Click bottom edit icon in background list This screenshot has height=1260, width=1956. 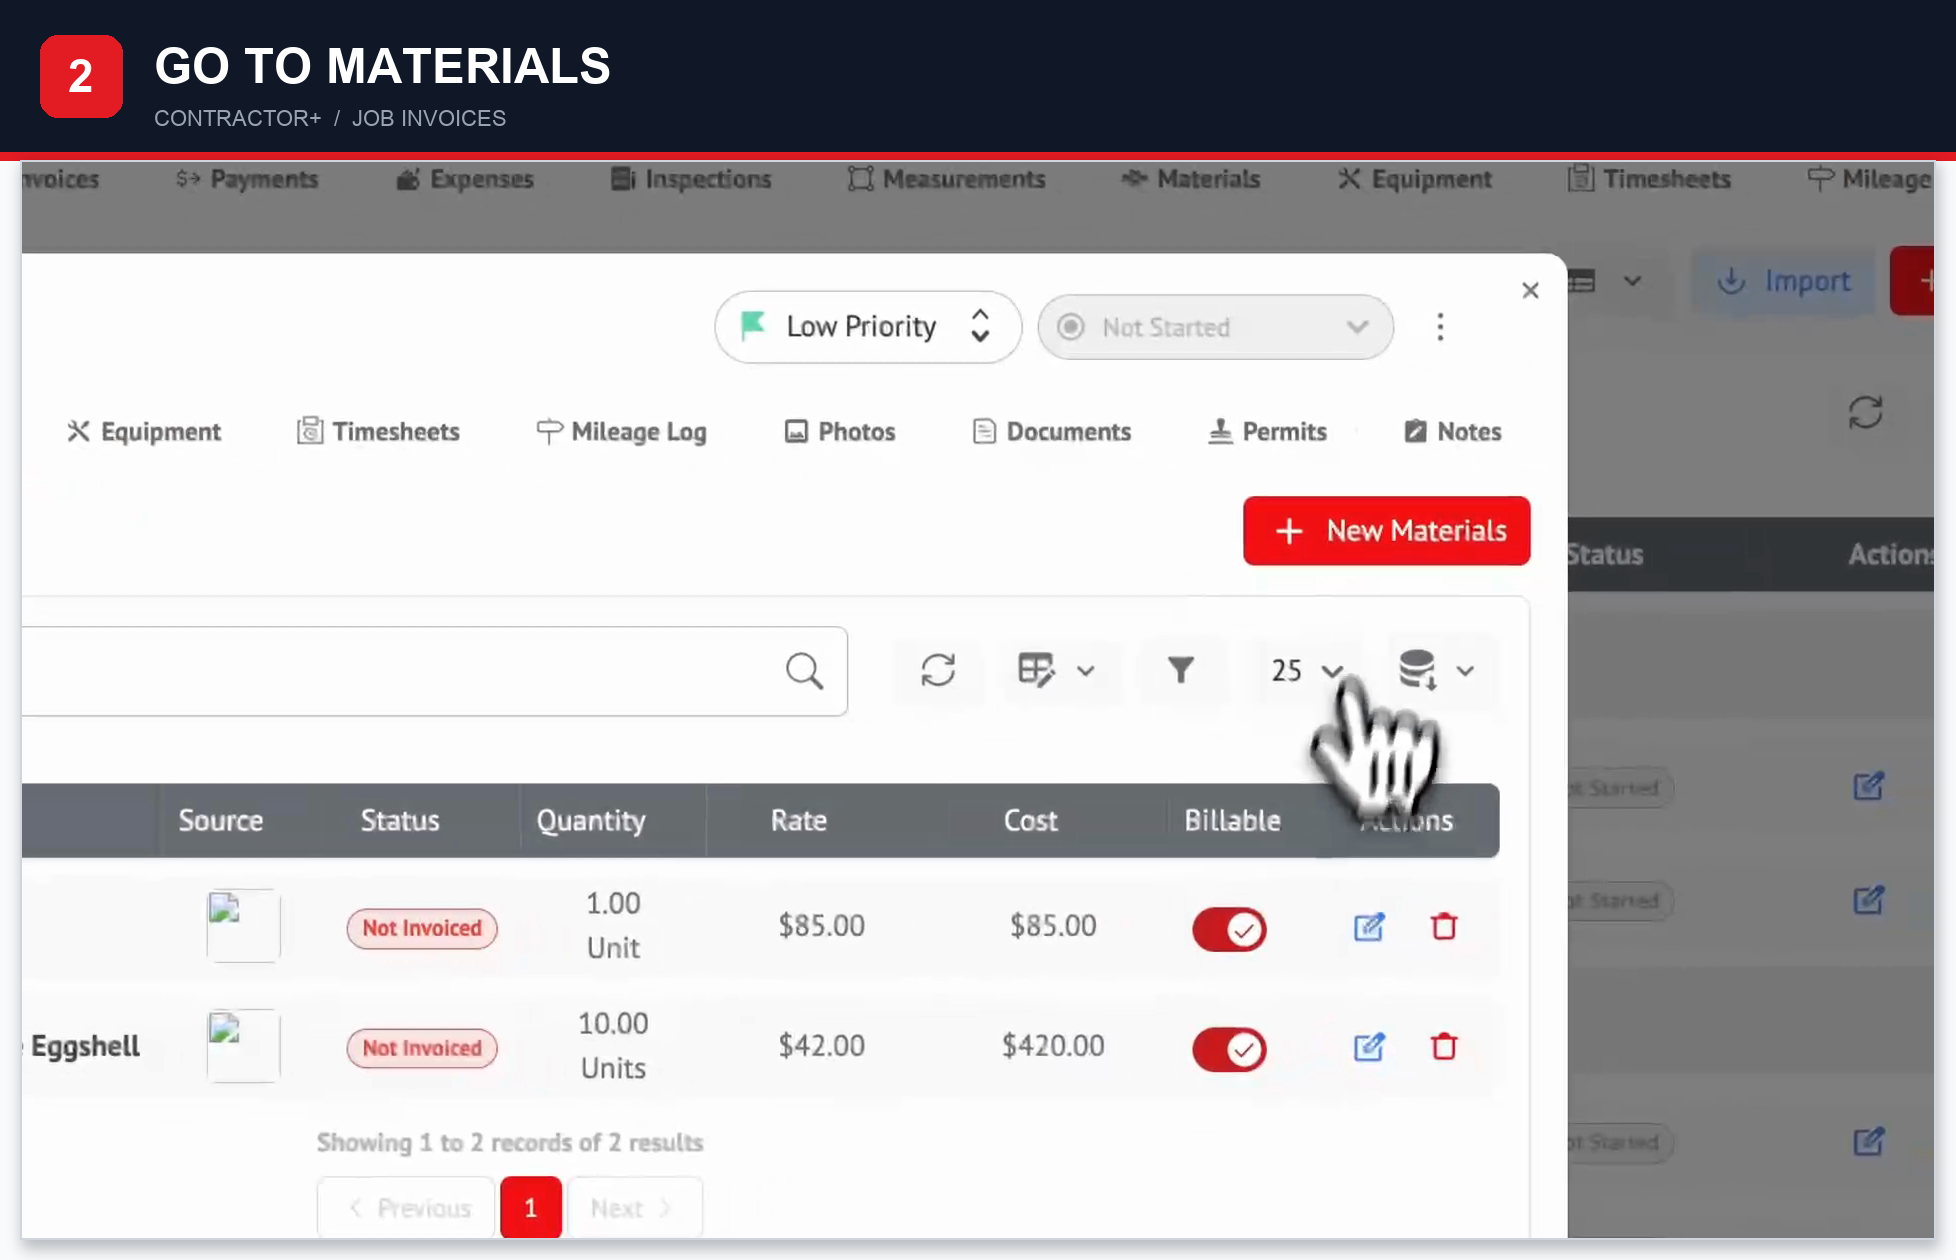pos(1868,1142)
